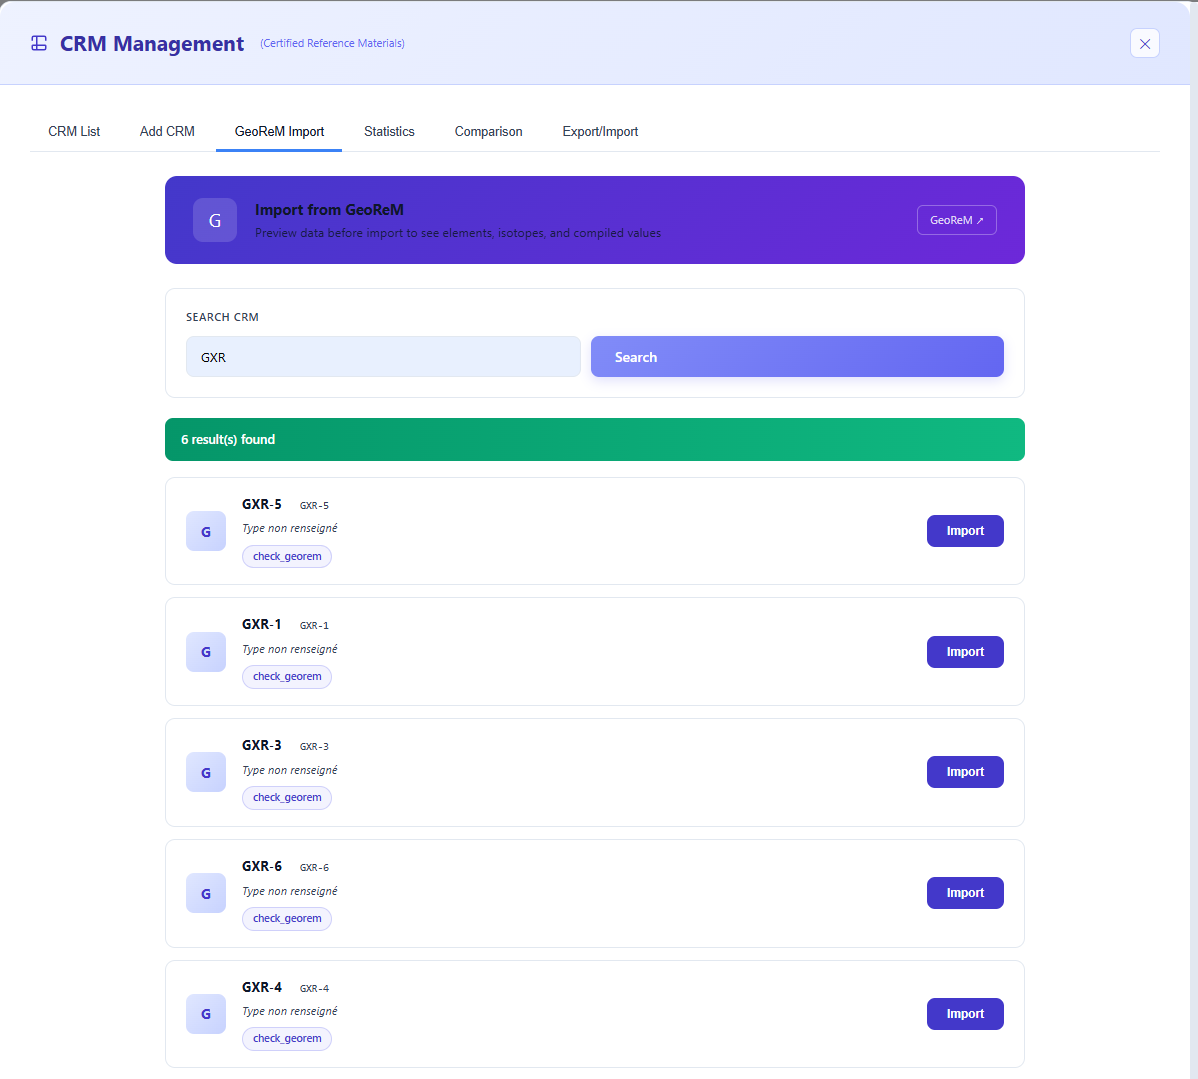The width and height of the screenshot is (1198, 1079).
Task: Click the check_georem badge under GXR-4
Action: [x=287, y=1038]
